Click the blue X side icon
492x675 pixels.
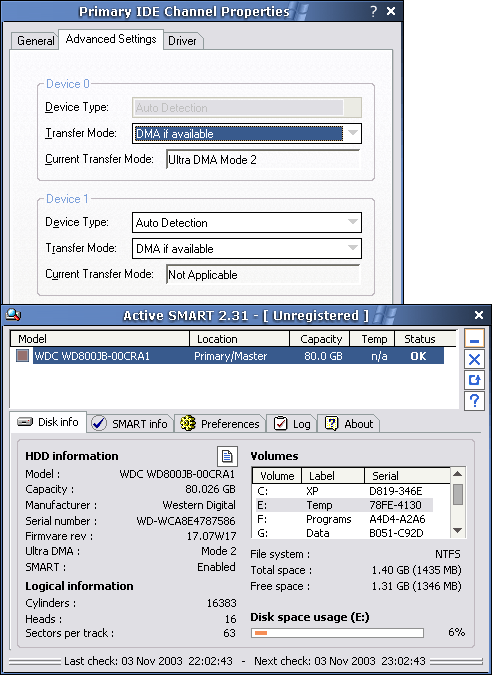(474, 359)
